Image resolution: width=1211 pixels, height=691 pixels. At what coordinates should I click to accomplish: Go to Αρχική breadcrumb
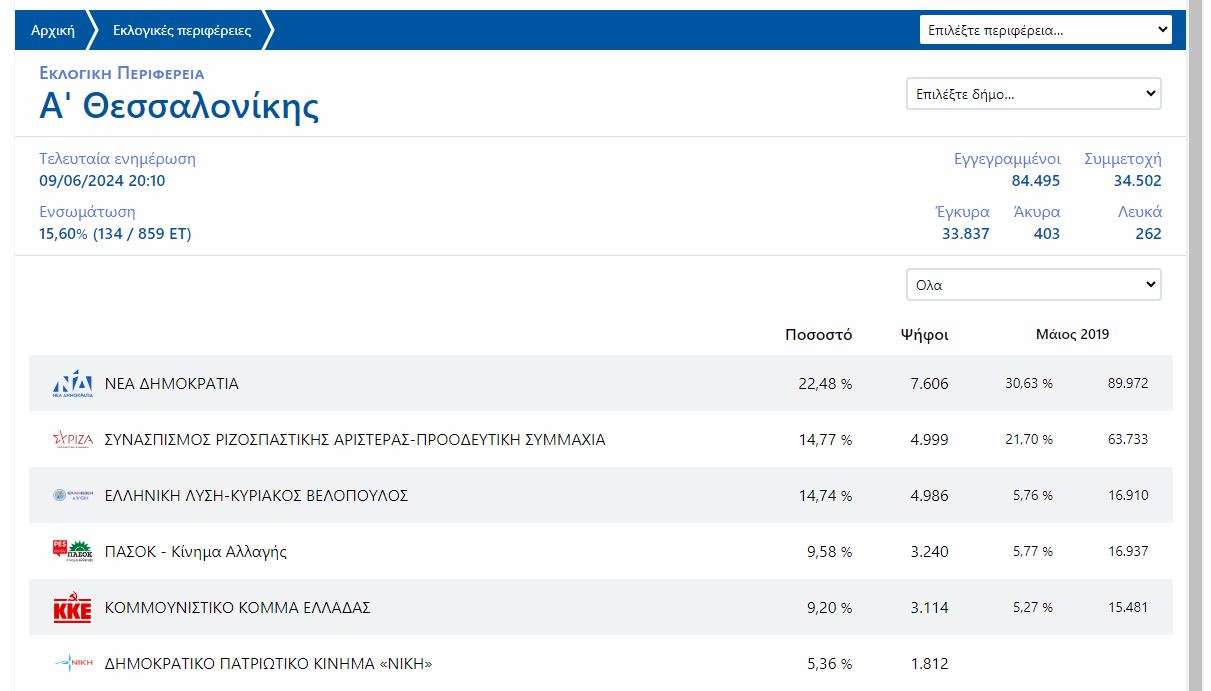point(53,30)
